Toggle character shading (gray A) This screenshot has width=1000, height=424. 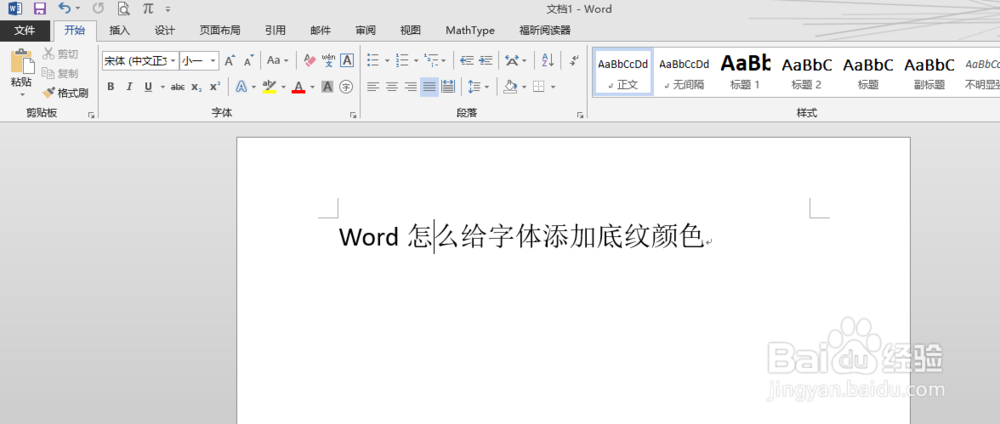coord(327,87)
